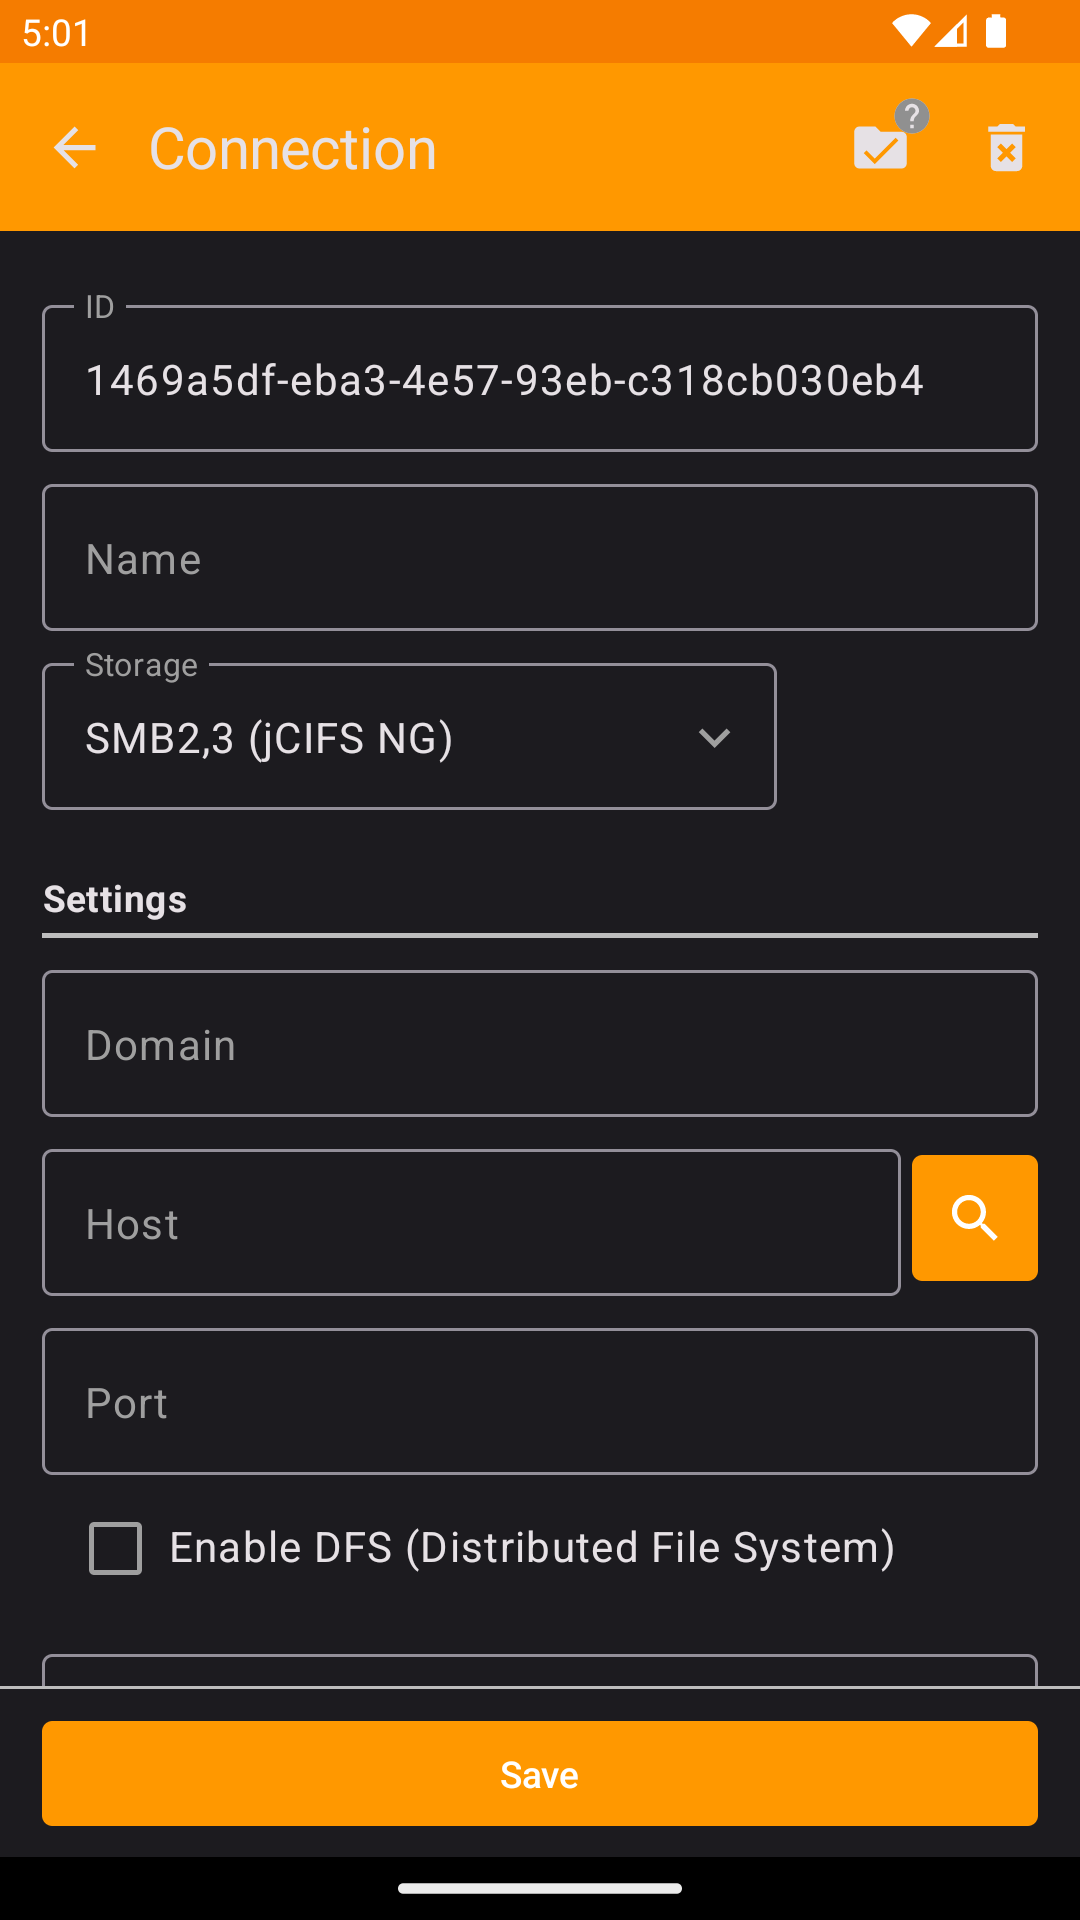
Task: Tap the Settings section header
Action: (x=115, y=899)
